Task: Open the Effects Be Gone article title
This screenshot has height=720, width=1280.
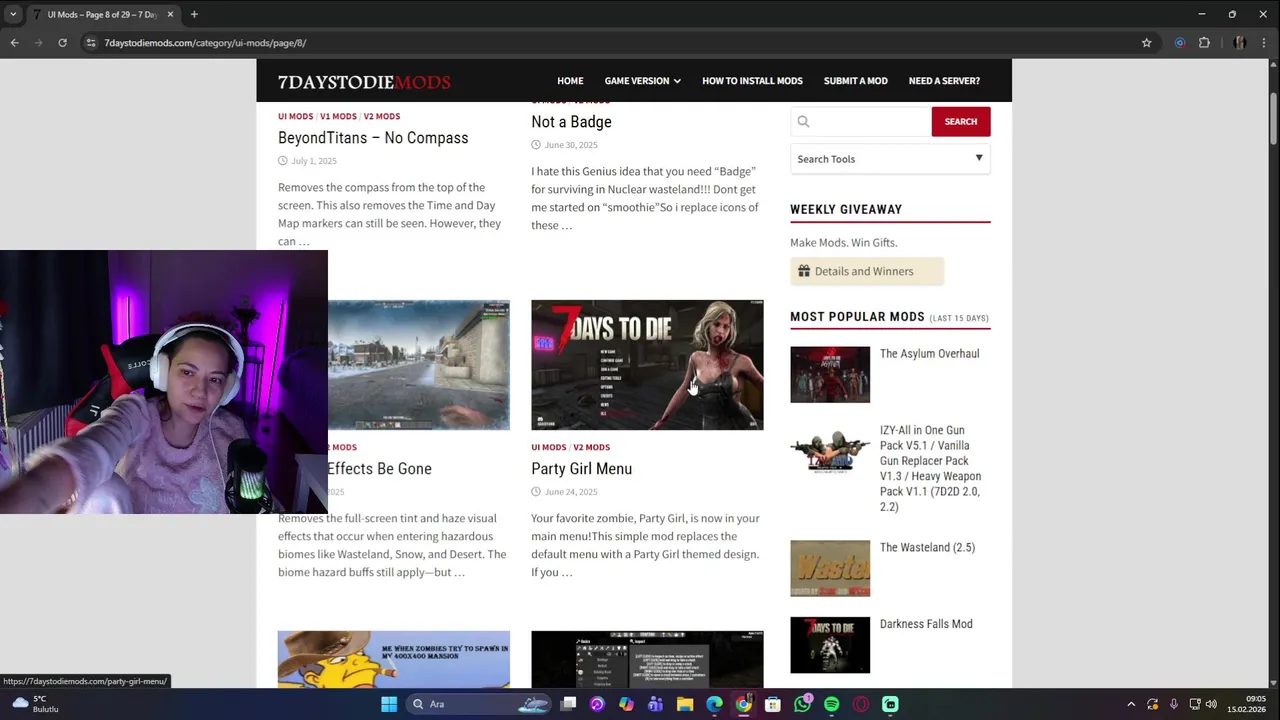Action: coord(380,469)
